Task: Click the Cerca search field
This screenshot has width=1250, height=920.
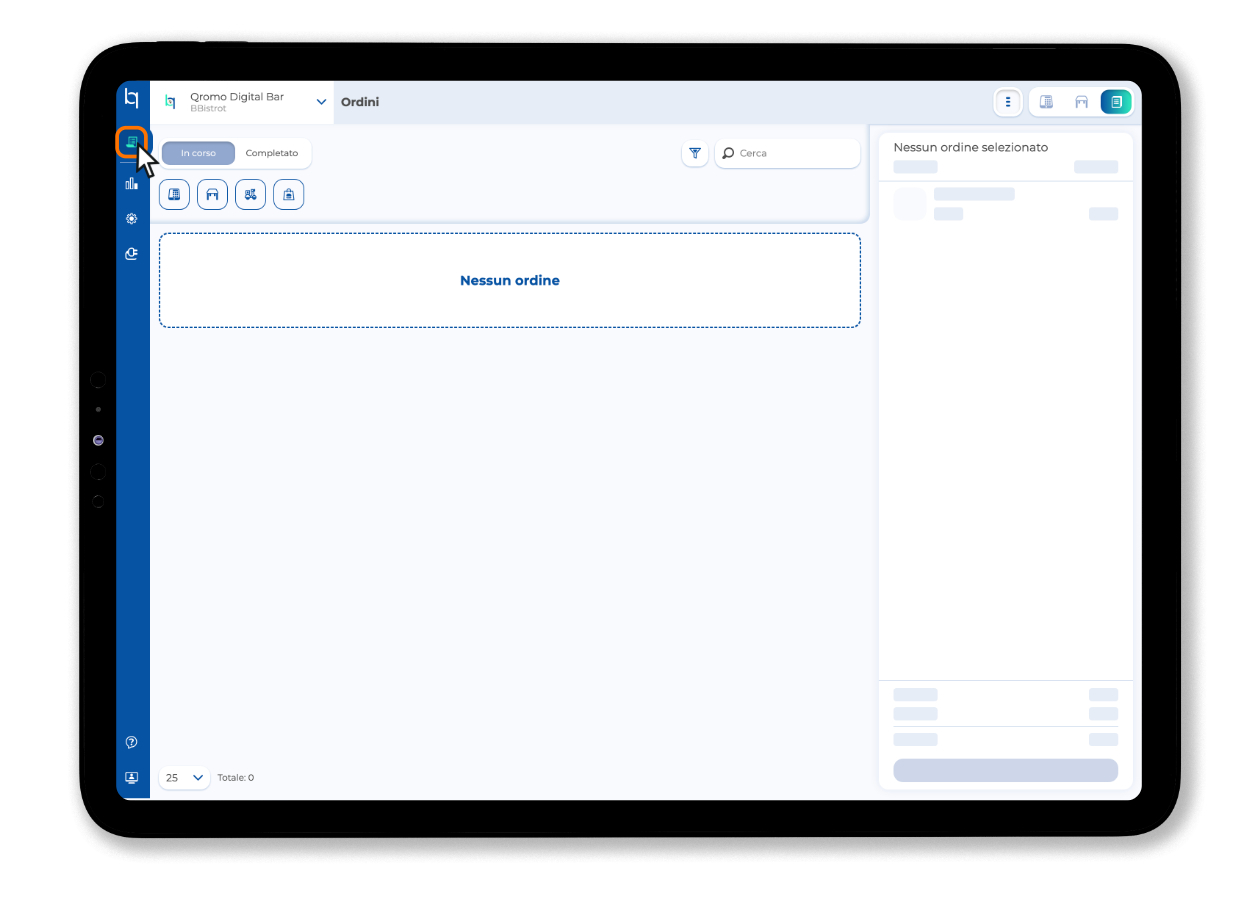Action: point(787,153)
